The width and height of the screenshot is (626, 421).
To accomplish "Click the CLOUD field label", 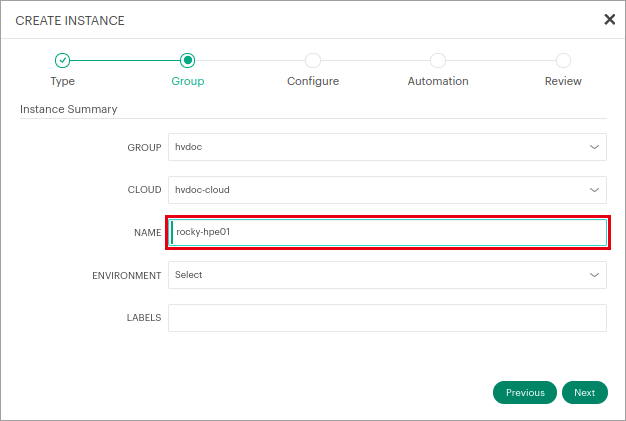I will click(x=144, y=190).
